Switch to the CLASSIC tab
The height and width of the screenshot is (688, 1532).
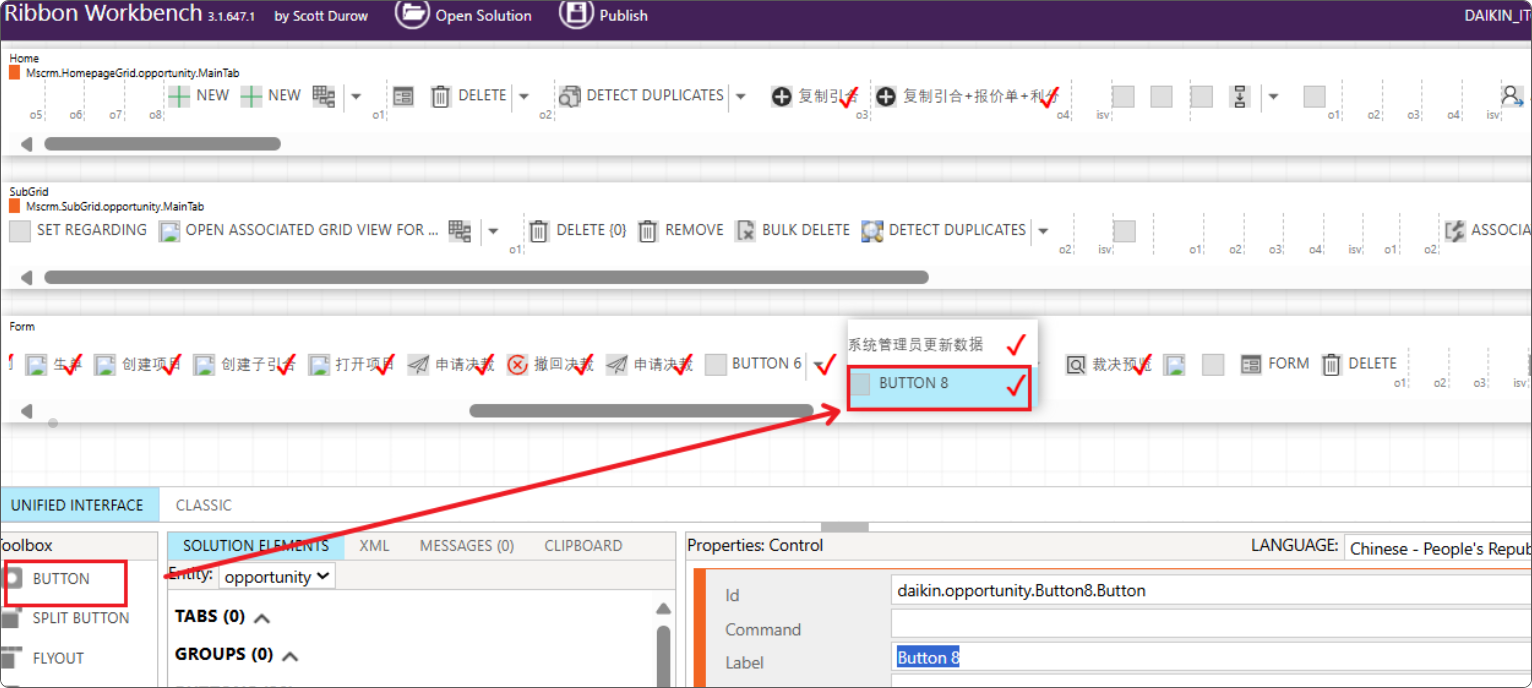pyautogui.click(x=203, y=505)
